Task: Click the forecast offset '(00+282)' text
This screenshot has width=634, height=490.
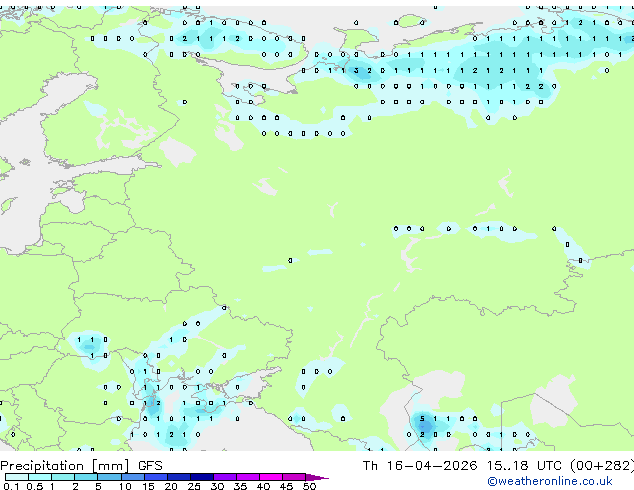Action: tap(602, 466)
